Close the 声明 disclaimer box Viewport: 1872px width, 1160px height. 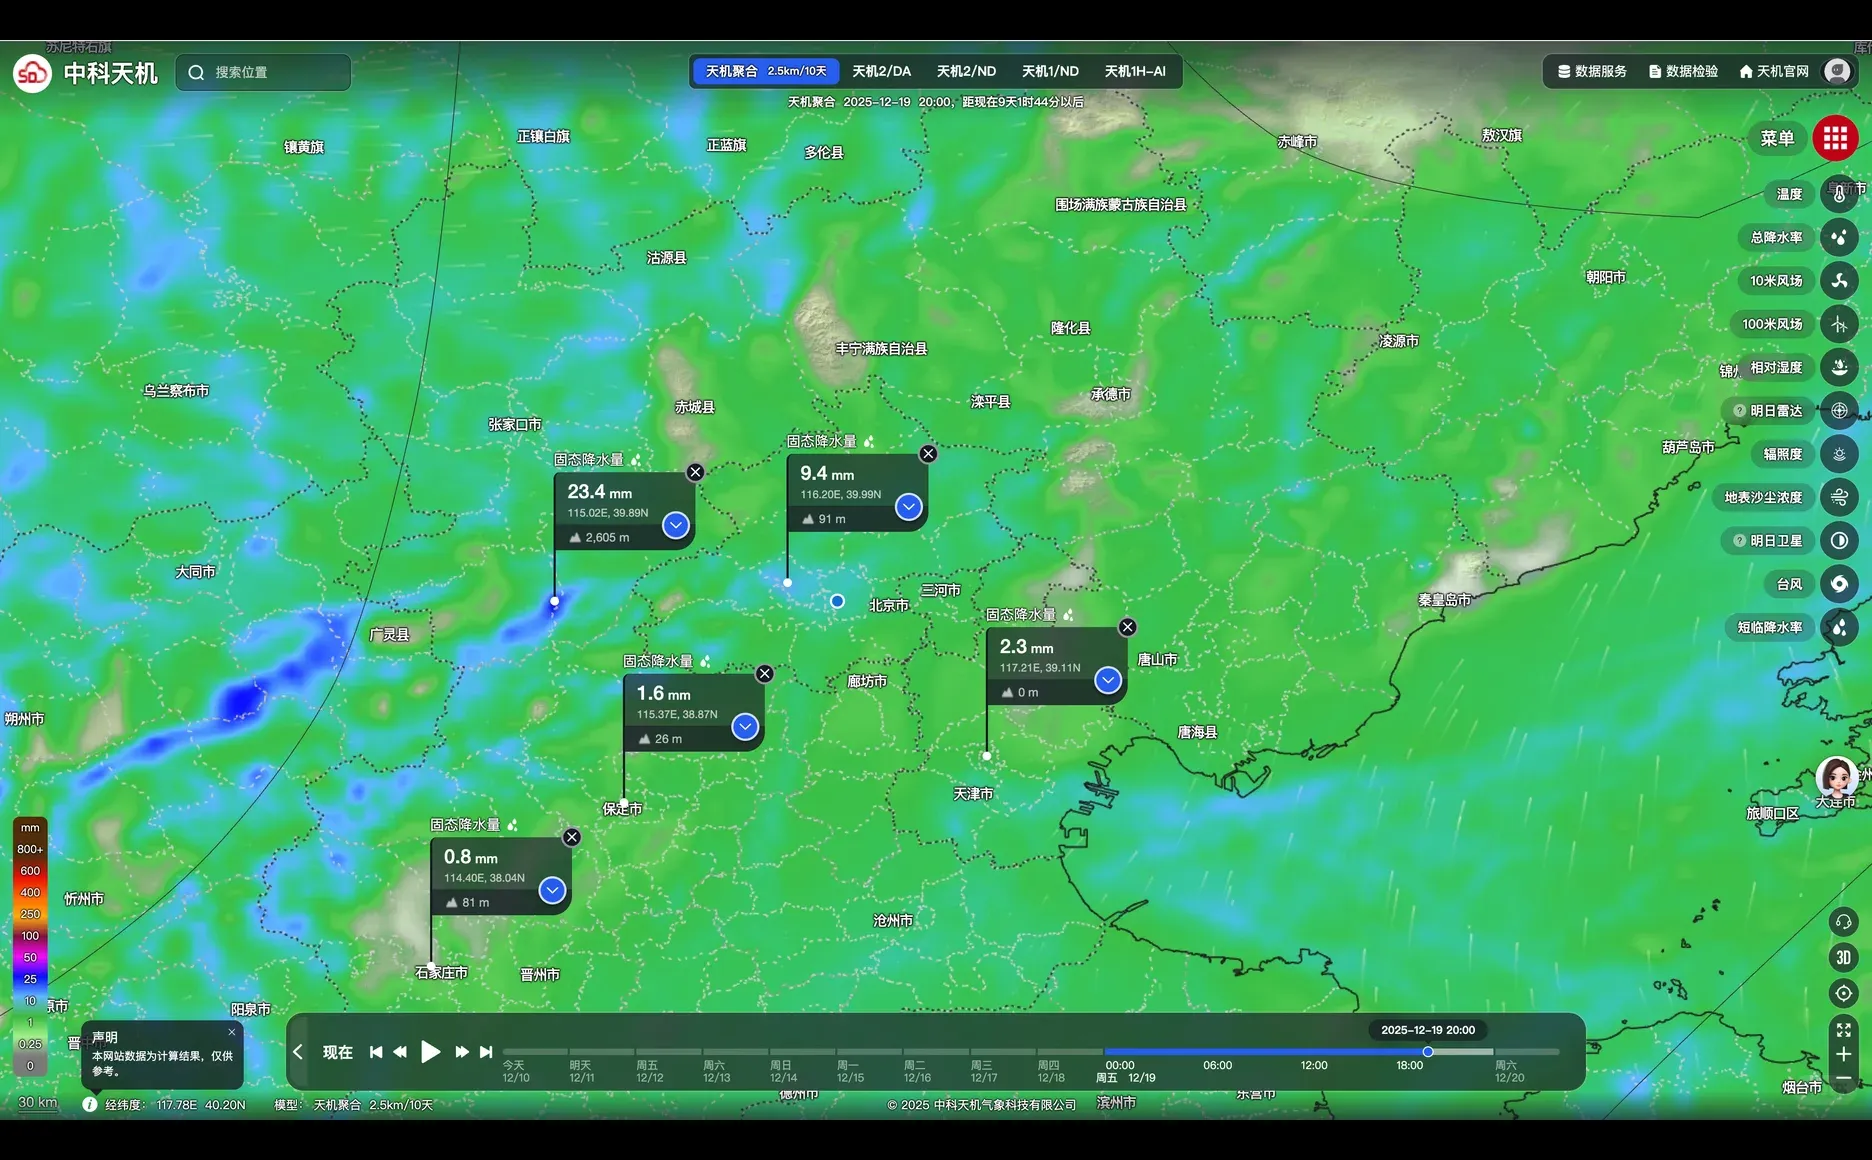[232, 1033]
